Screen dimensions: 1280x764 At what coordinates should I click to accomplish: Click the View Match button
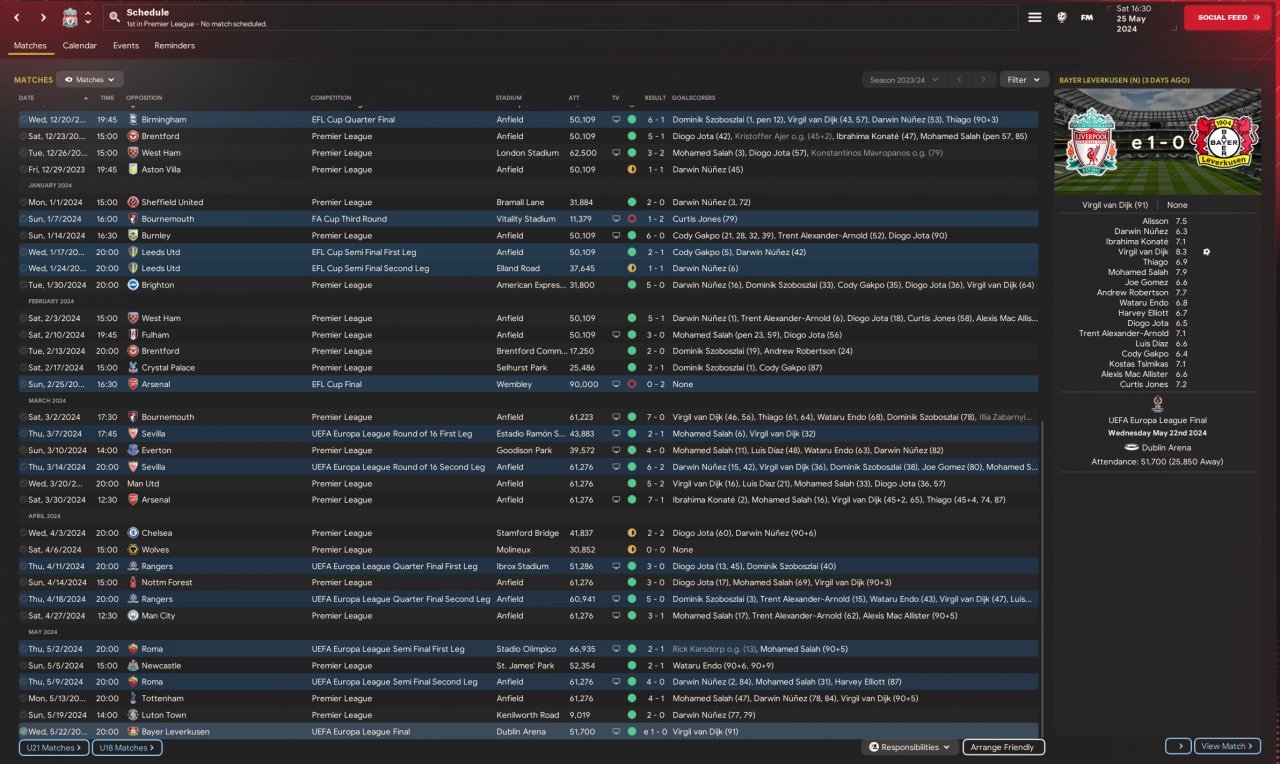coord(1227,746)
